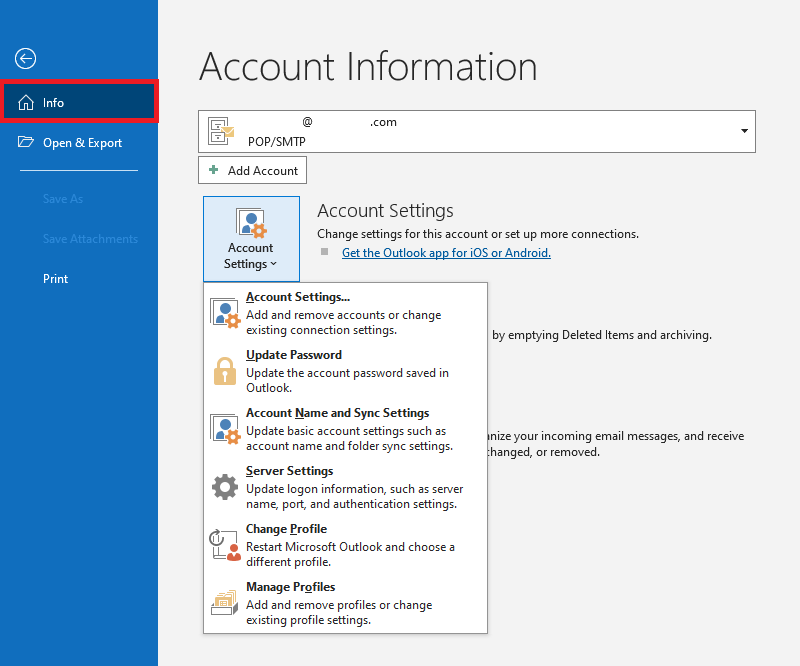
Task: Click the Manage Profiles folder icon
Action: (x=225, y=603)
